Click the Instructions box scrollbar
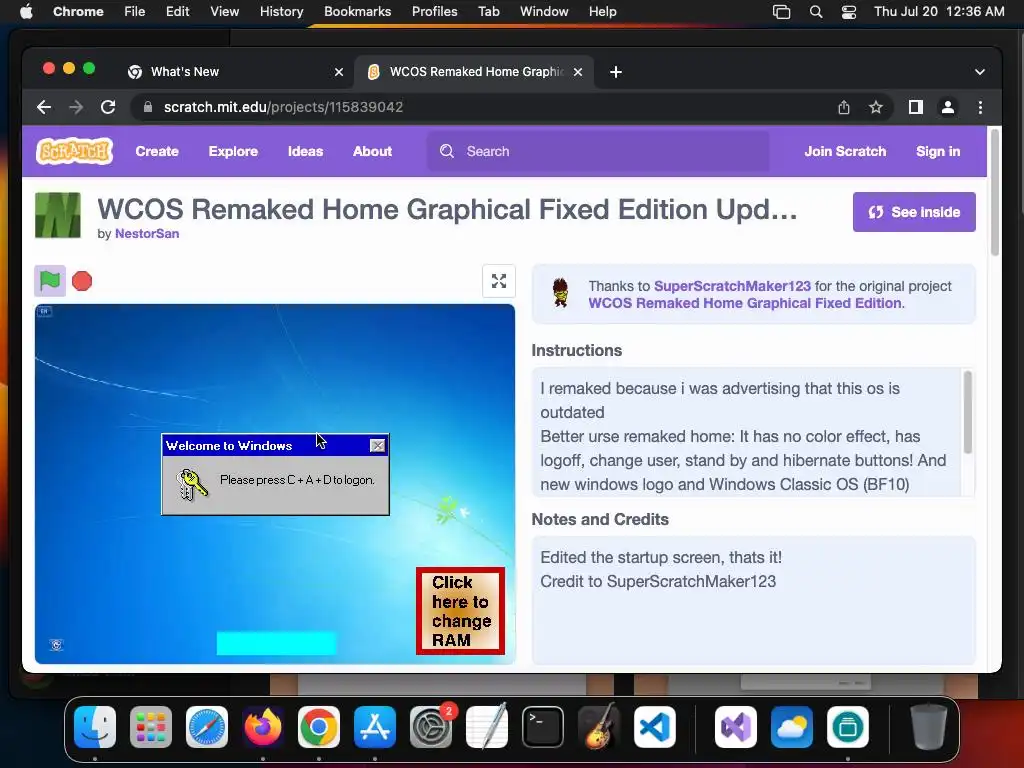Screen dimensions: 1024x768 (967, 412)
